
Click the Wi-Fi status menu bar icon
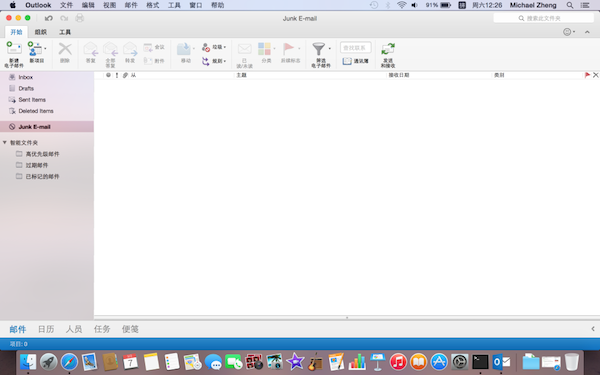coord(401,5)
